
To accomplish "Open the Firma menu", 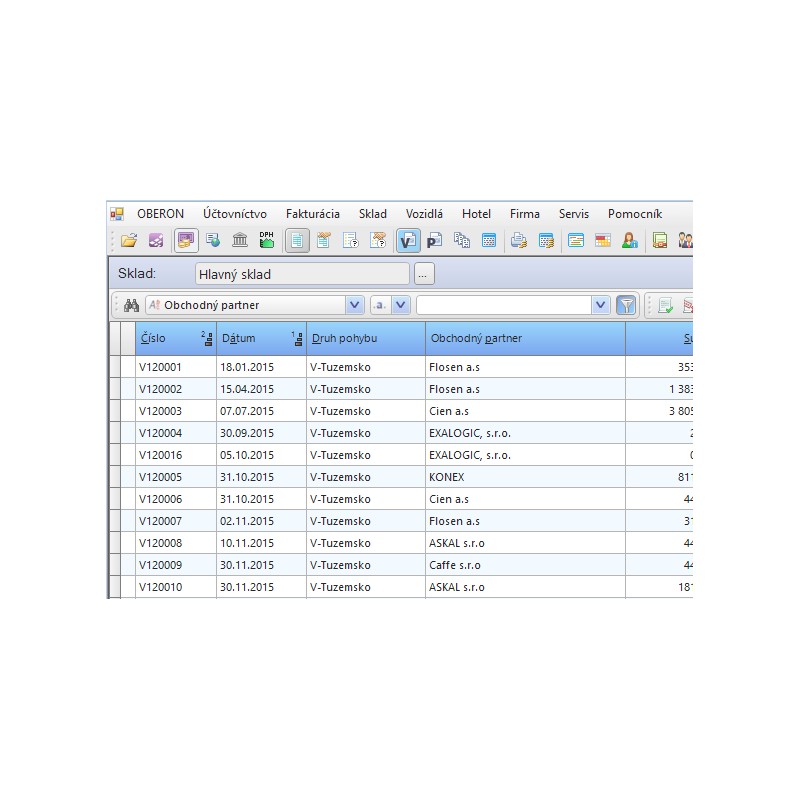I will [524, 214].
